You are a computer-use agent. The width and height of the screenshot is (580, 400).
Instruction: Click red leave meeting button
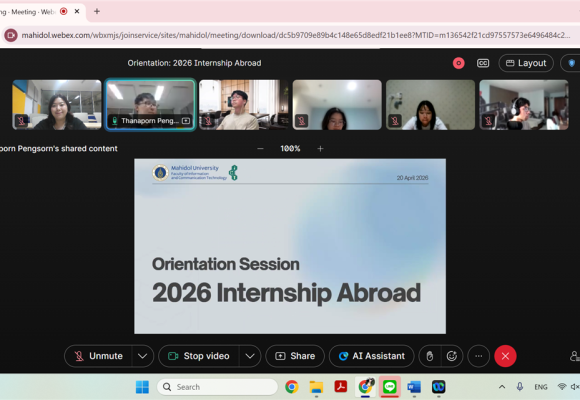coord(505,356)
